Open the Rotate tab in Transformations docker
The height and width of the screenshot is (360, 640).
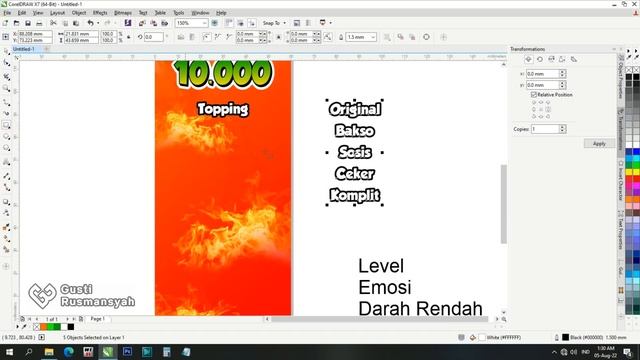[x=540, y=59]
